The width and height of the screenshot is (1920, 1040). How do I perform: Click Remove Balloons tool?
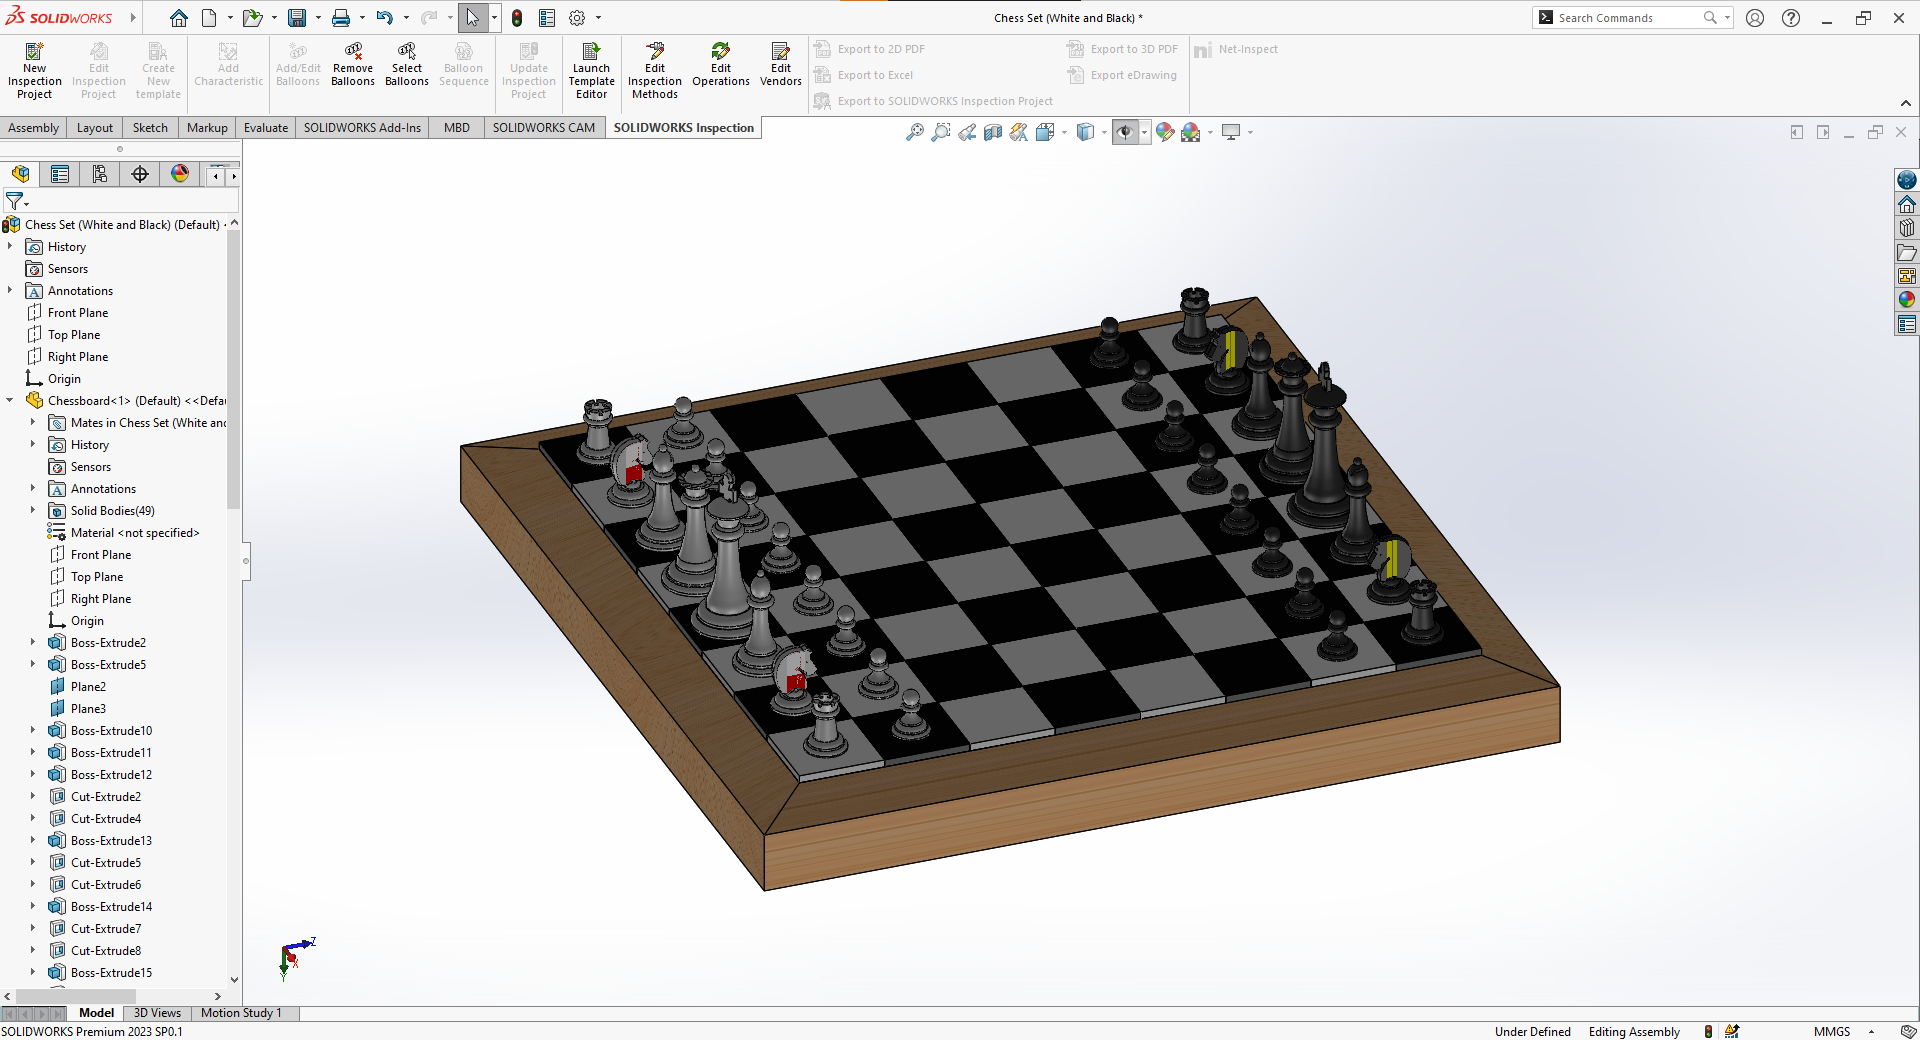[353, 64]
